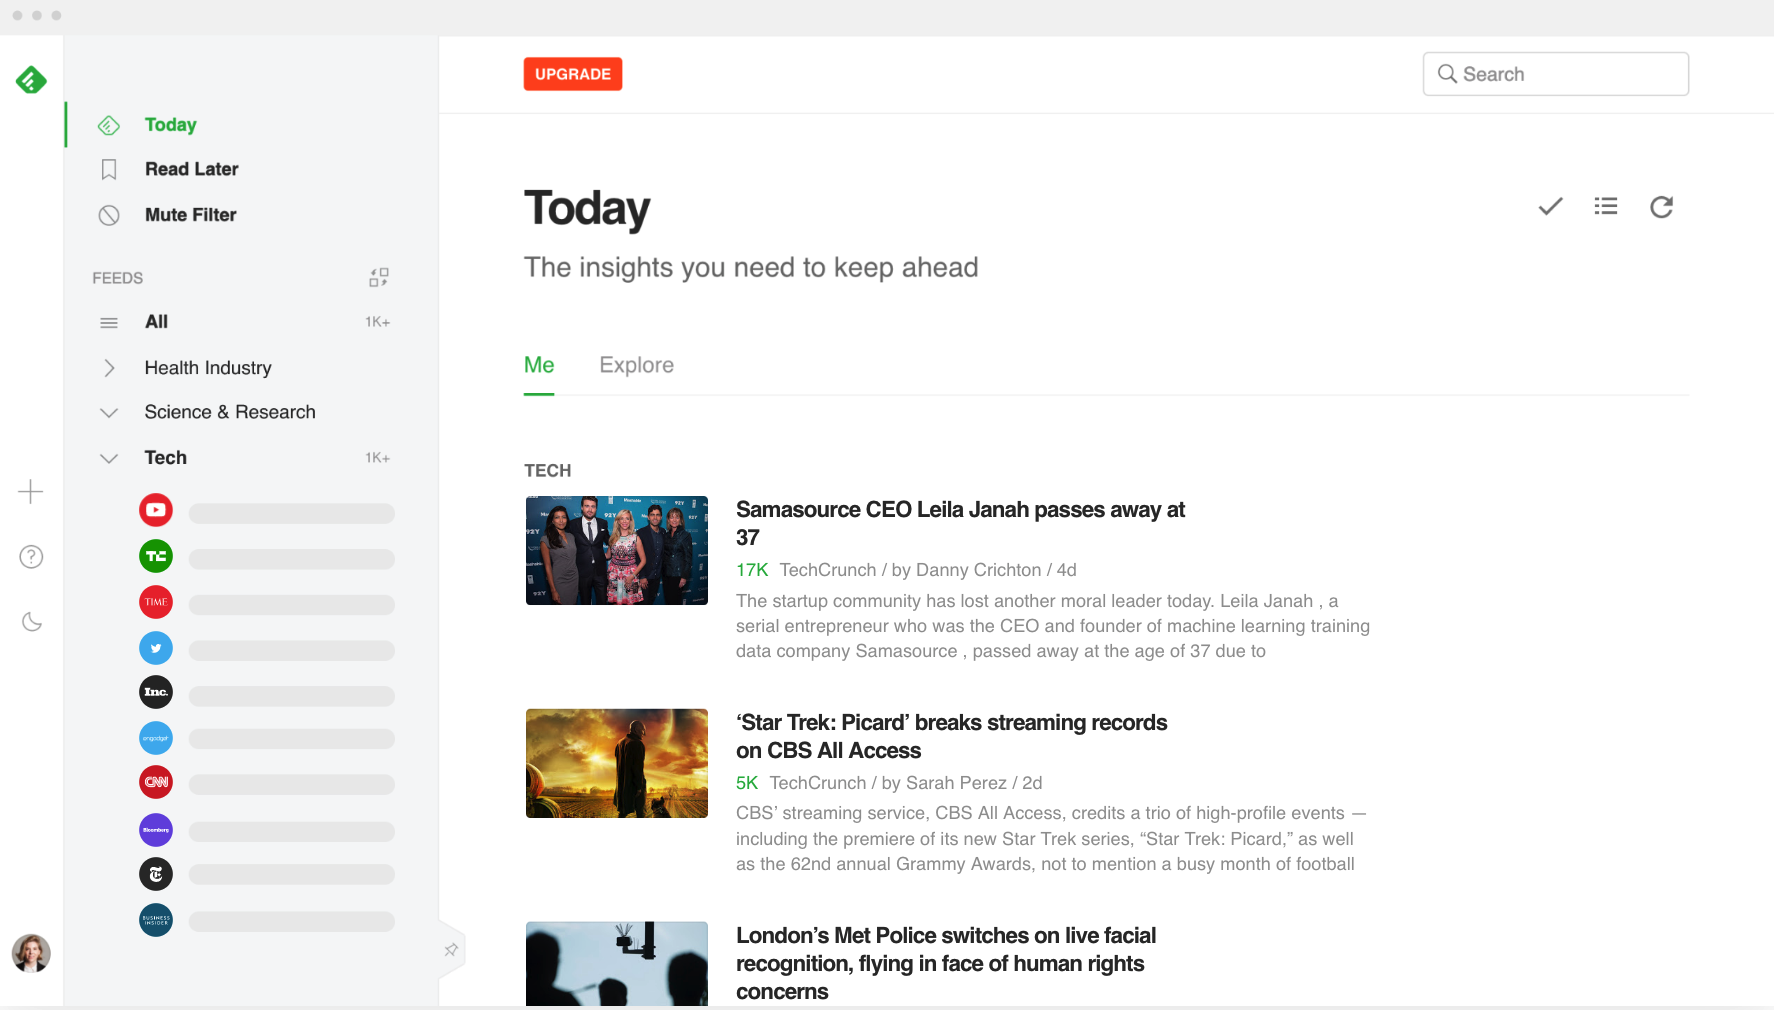Viewport: 1774px width, 1010px height.
Task: Open the Samasource CEO article thumbnail
Action: 617,550
